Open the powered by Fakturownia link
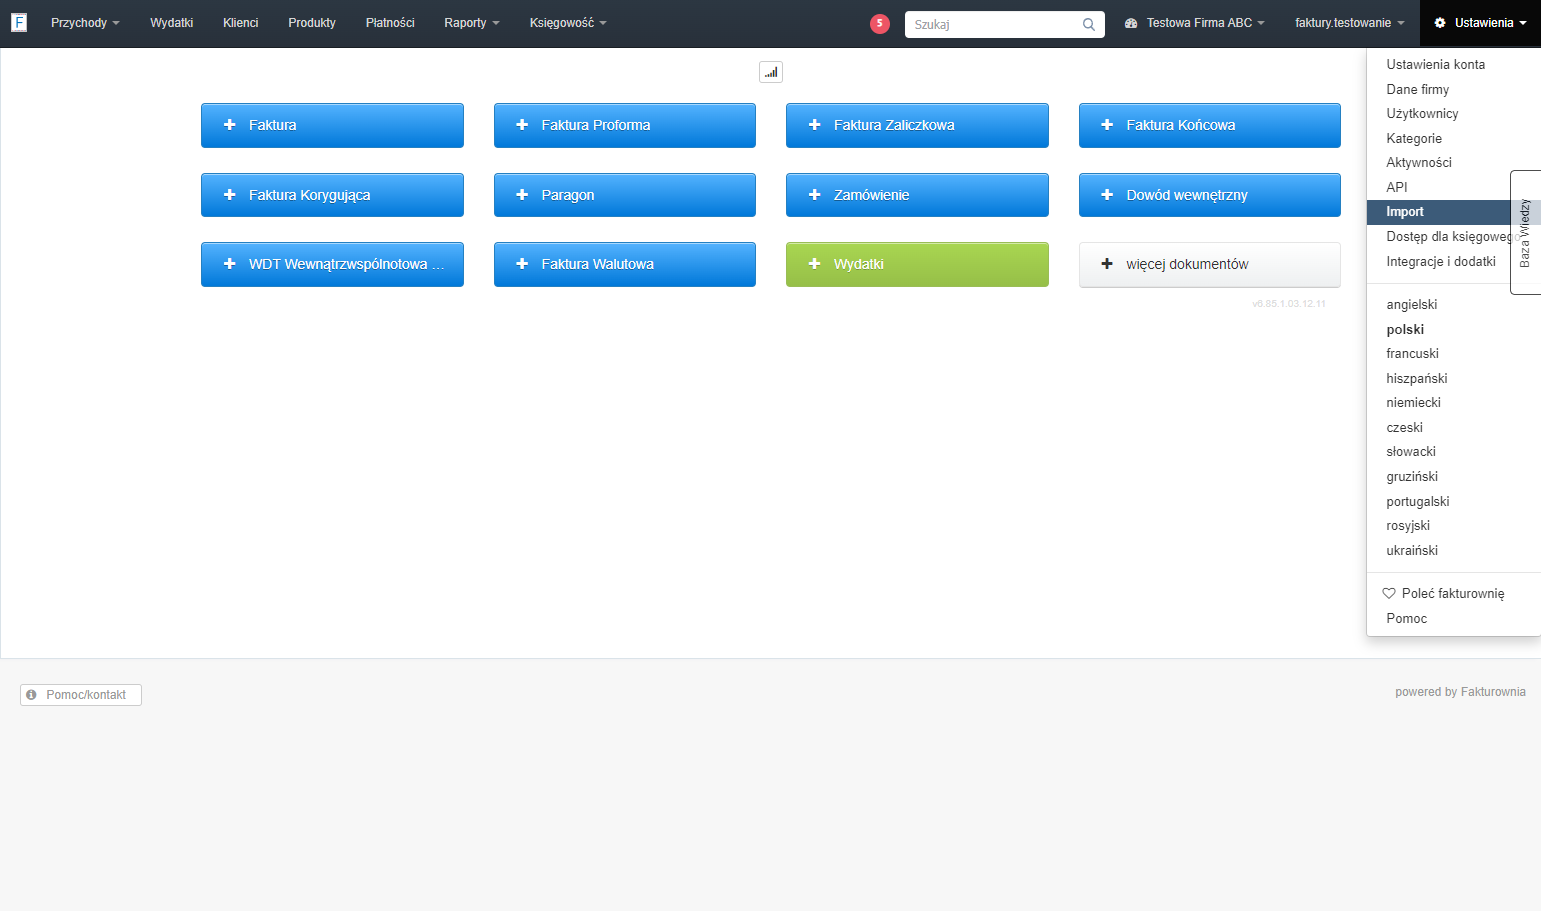Image resolution: width=1541 pixels, height=911 pixels. pyautogui.click(x=1460, y=692)
